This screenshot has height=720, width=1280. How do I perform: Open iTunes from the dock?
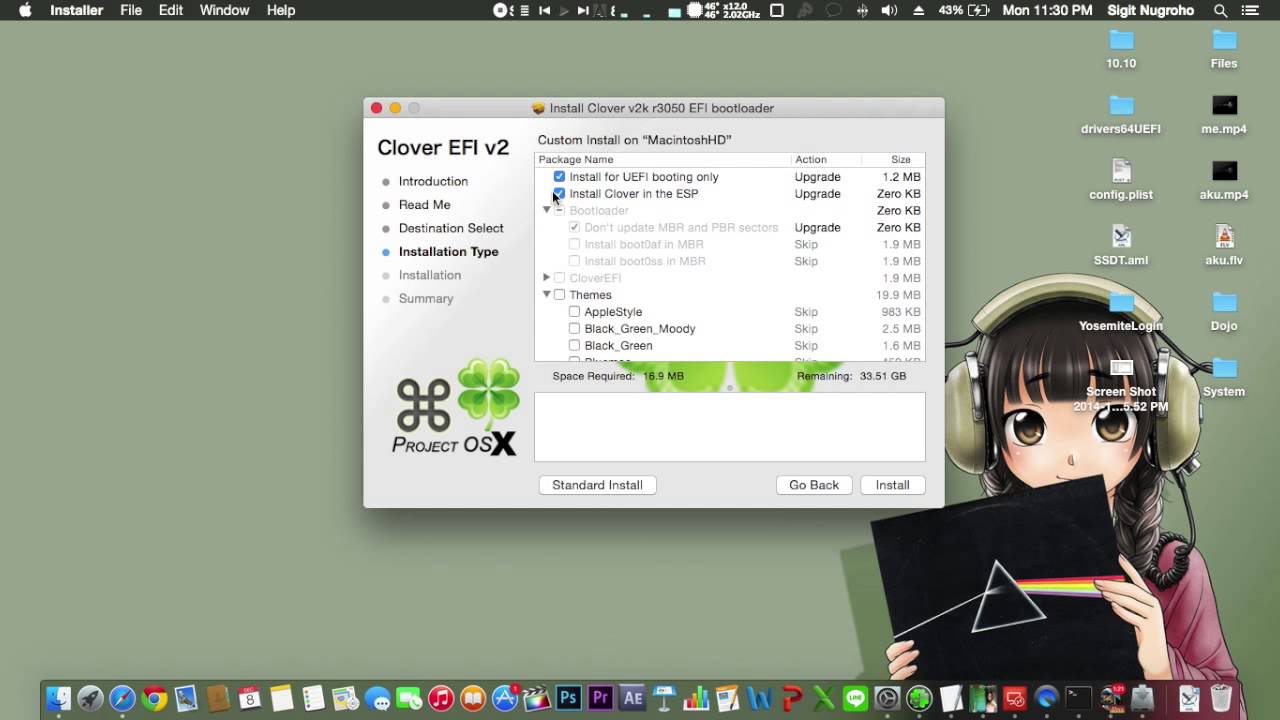[441, 698]
